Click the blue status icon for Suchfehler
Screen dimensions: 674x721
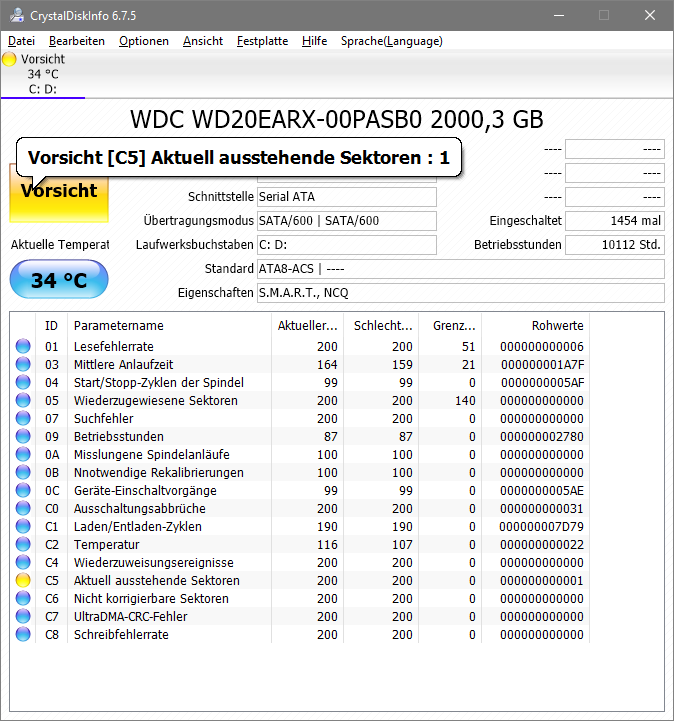click(23, 418)
